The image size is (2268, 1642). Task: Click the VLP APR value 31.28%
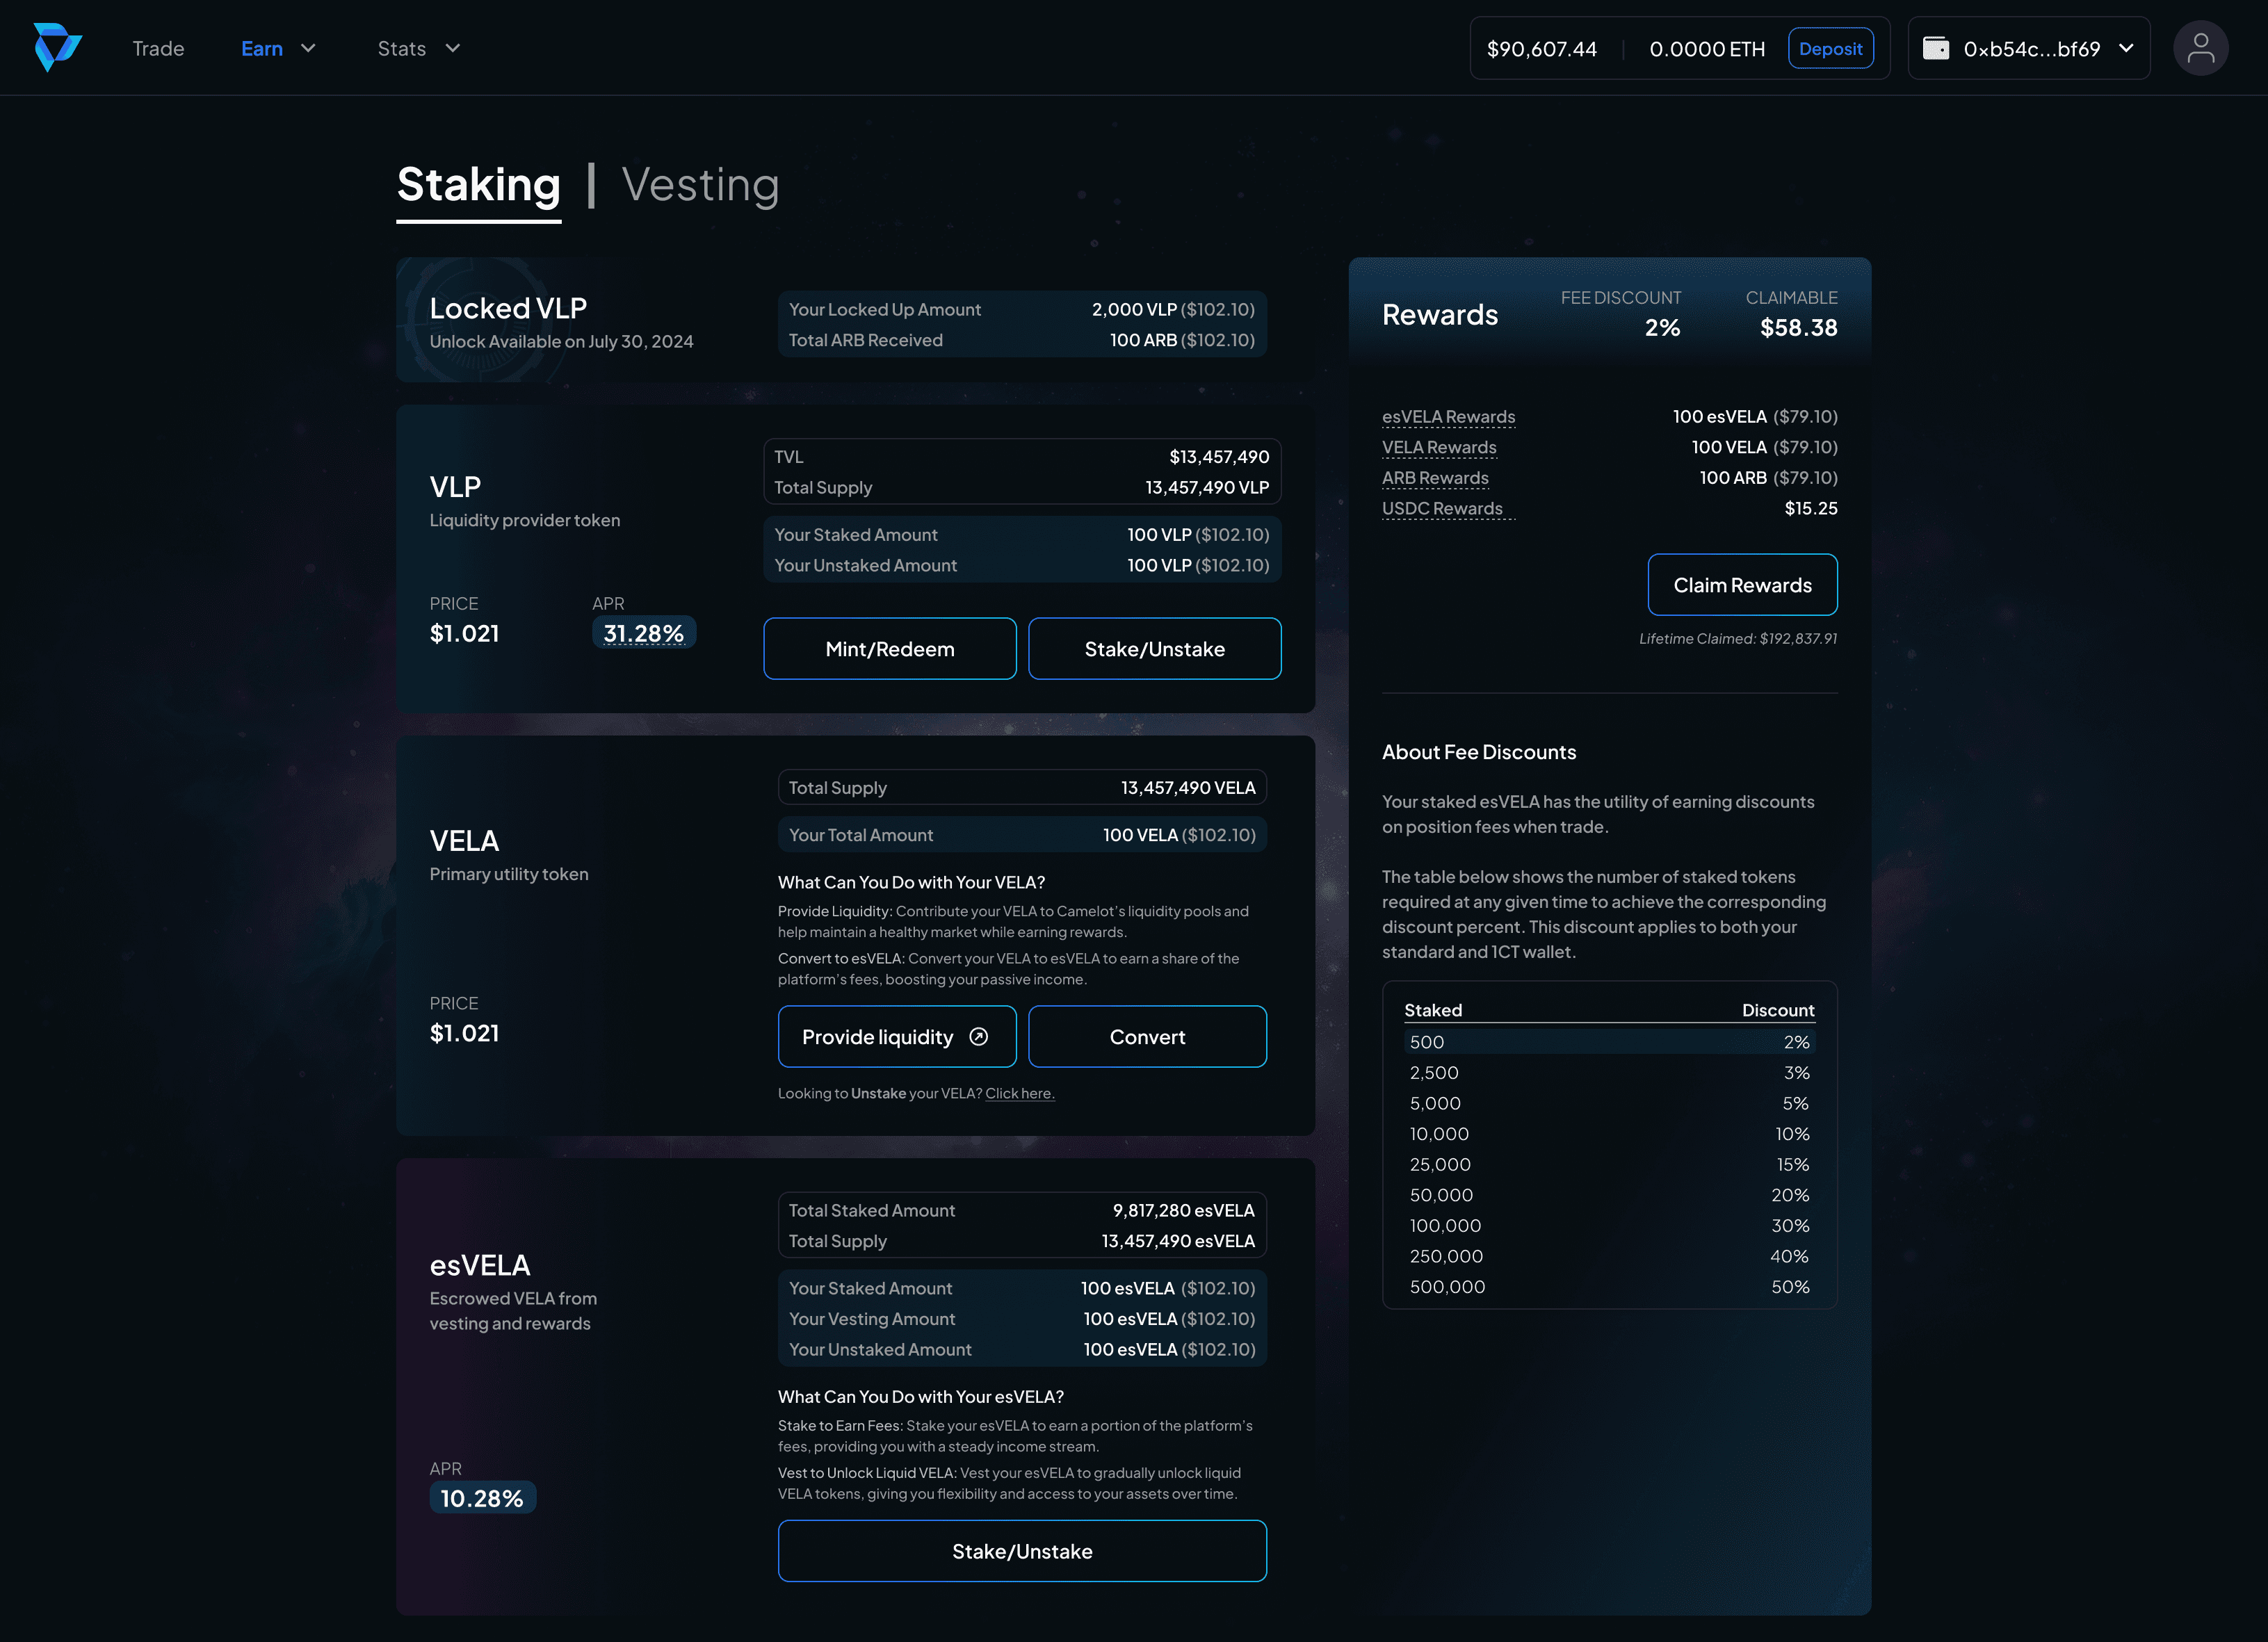[x=643, y=633]
